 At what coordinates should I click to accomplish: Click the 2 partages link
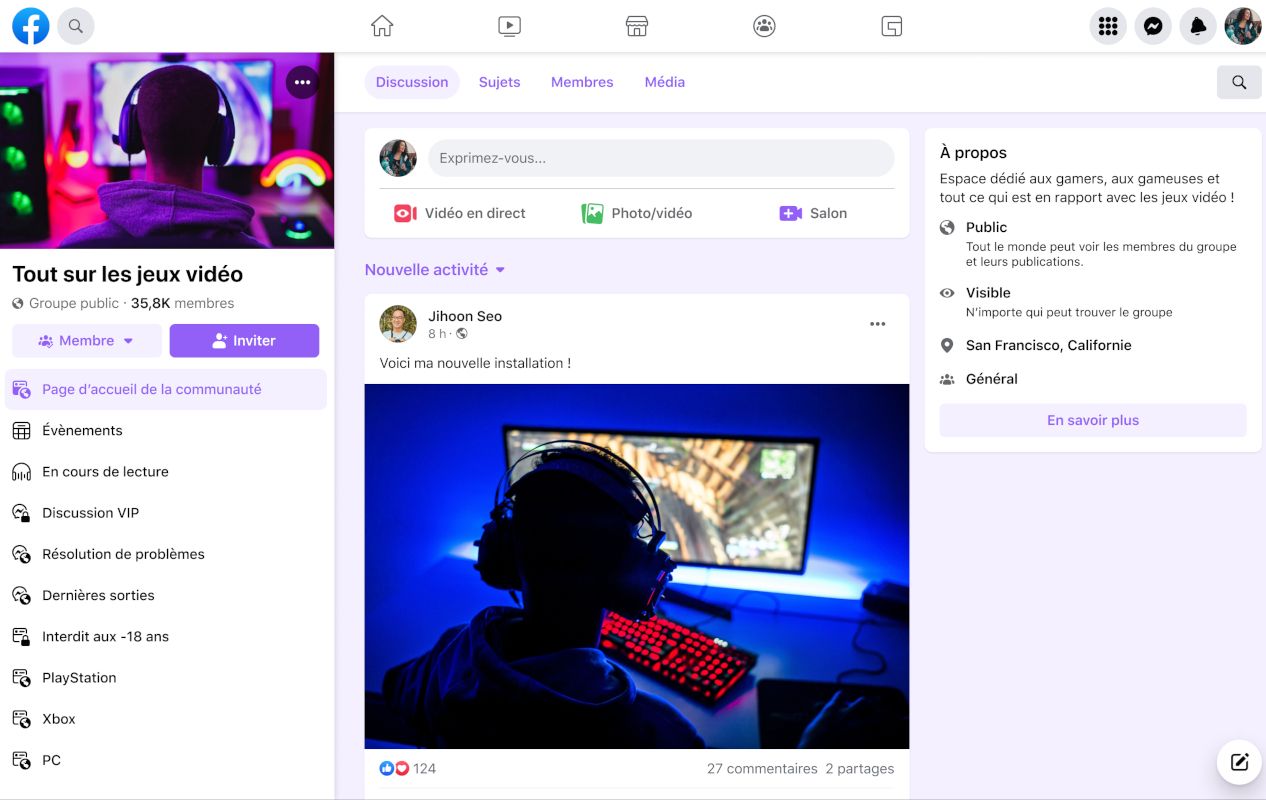(860, 768)
